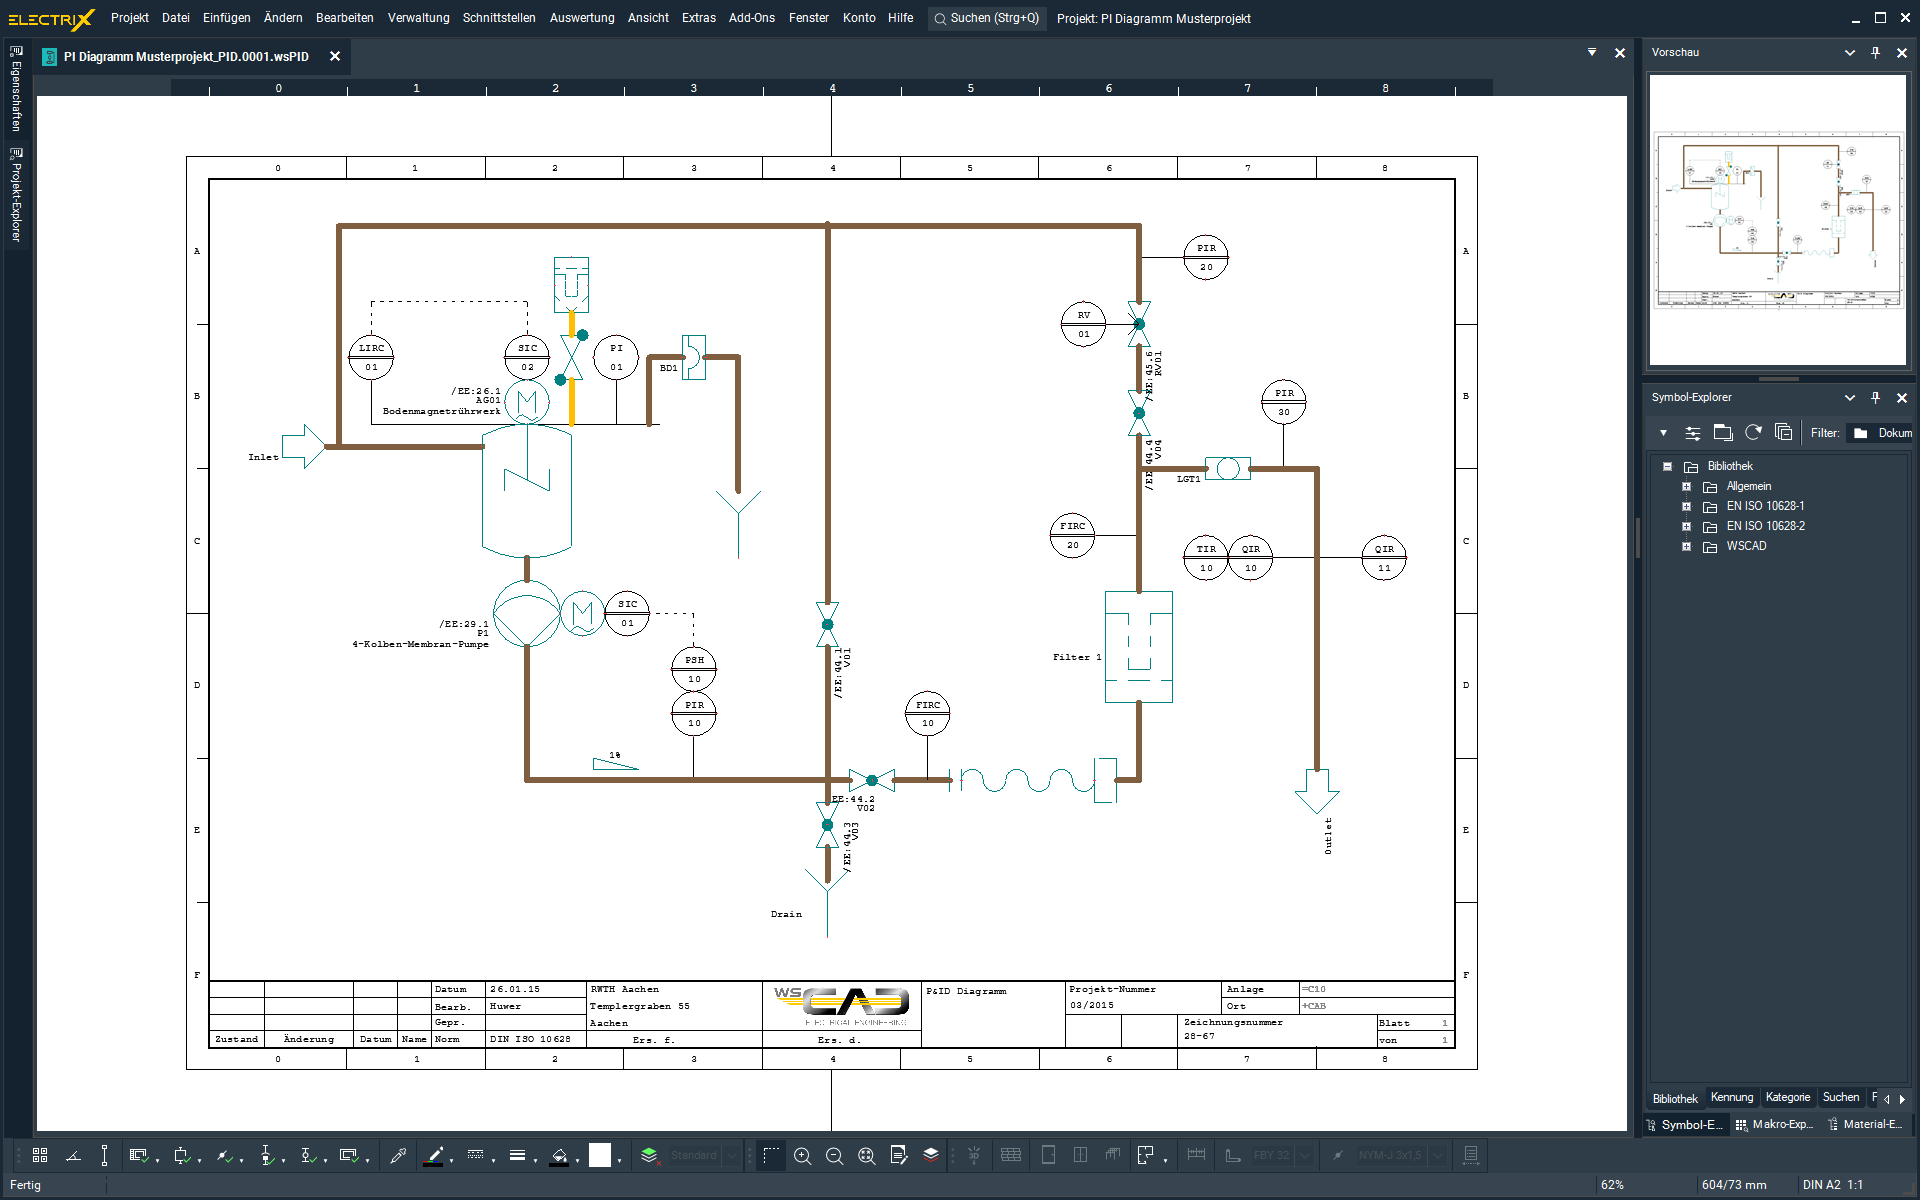Open the settings sliders icon in Symbol-Explorer
This screenshot has height=1200, width=1920.
(1692, 433)
